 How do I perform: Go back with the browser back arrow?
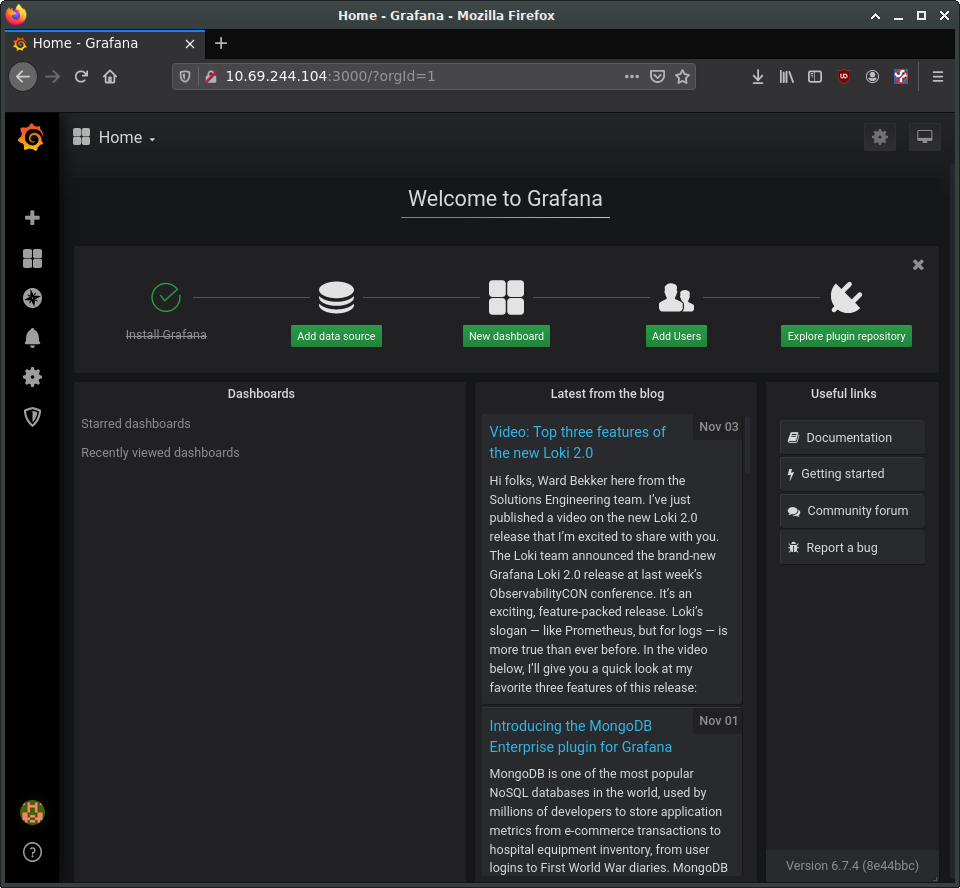pos(23,77)
